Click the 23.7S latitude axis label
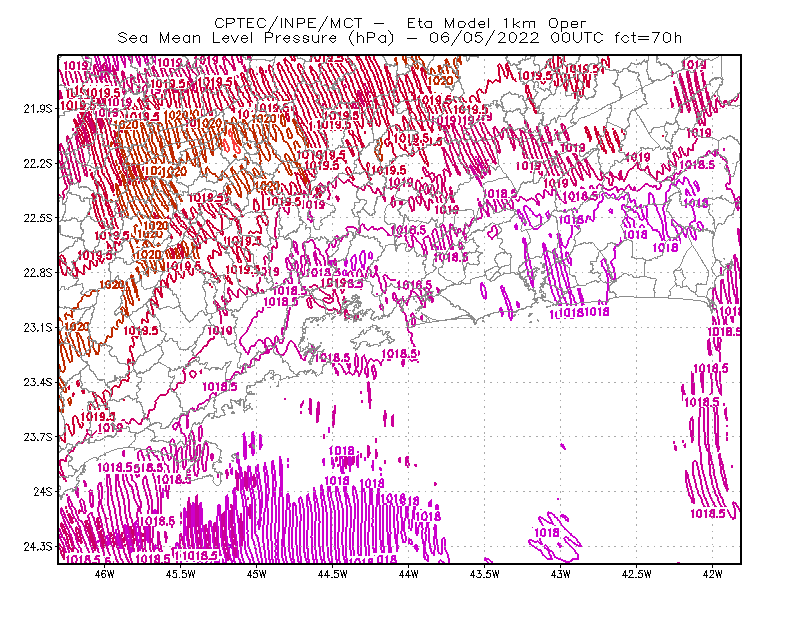Image resolution: width=800 pixels, height=618 pixels. (38, 437)
